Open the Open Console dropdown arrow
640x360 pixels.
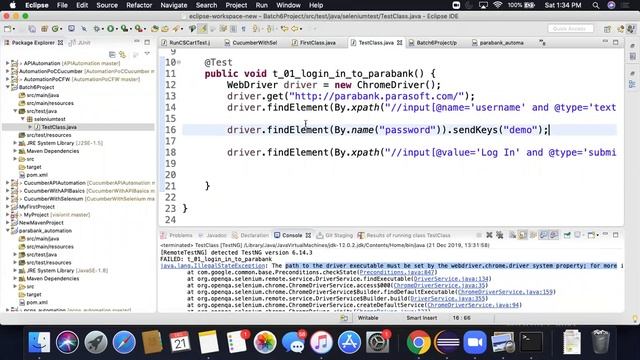click(598, 236)
